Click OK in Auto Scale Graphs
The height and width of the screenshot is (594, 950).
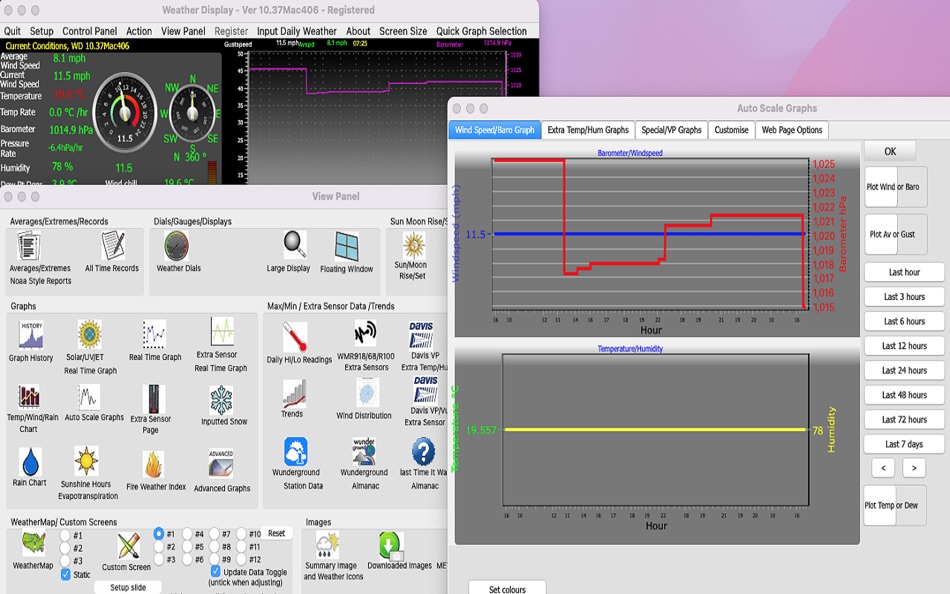[x=889, y=152]
